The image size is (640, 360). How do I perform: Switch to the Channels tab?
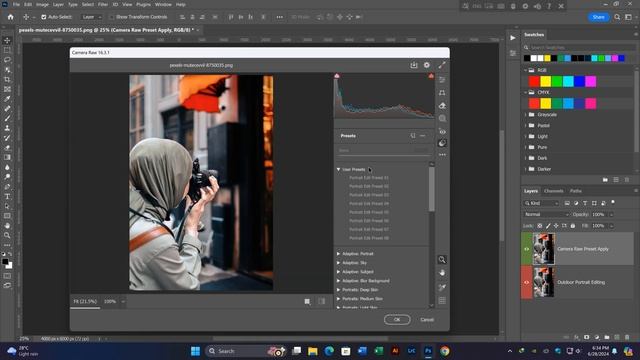point(553,191)
